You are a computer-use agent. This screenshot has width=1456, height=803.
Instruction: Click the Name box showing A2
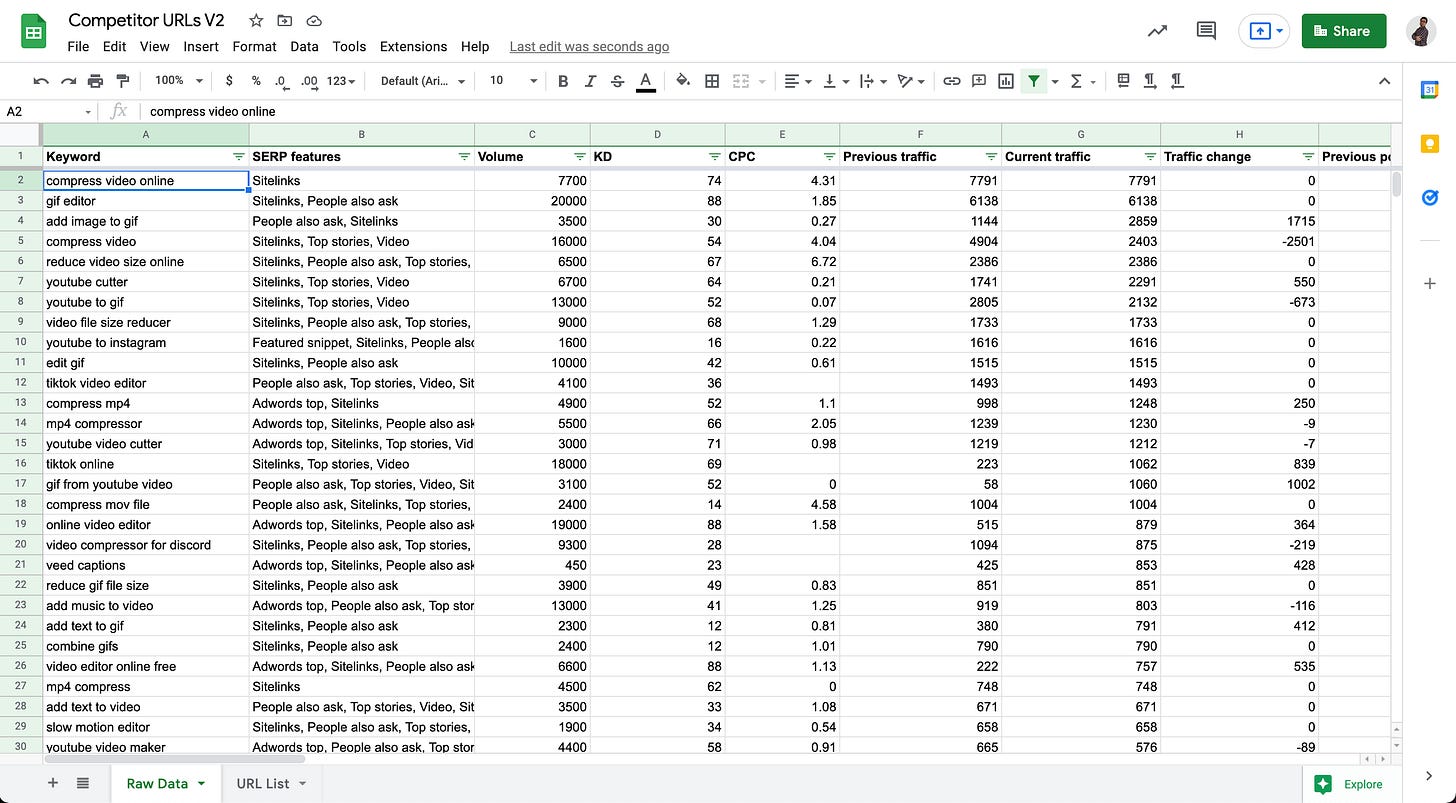48,111
